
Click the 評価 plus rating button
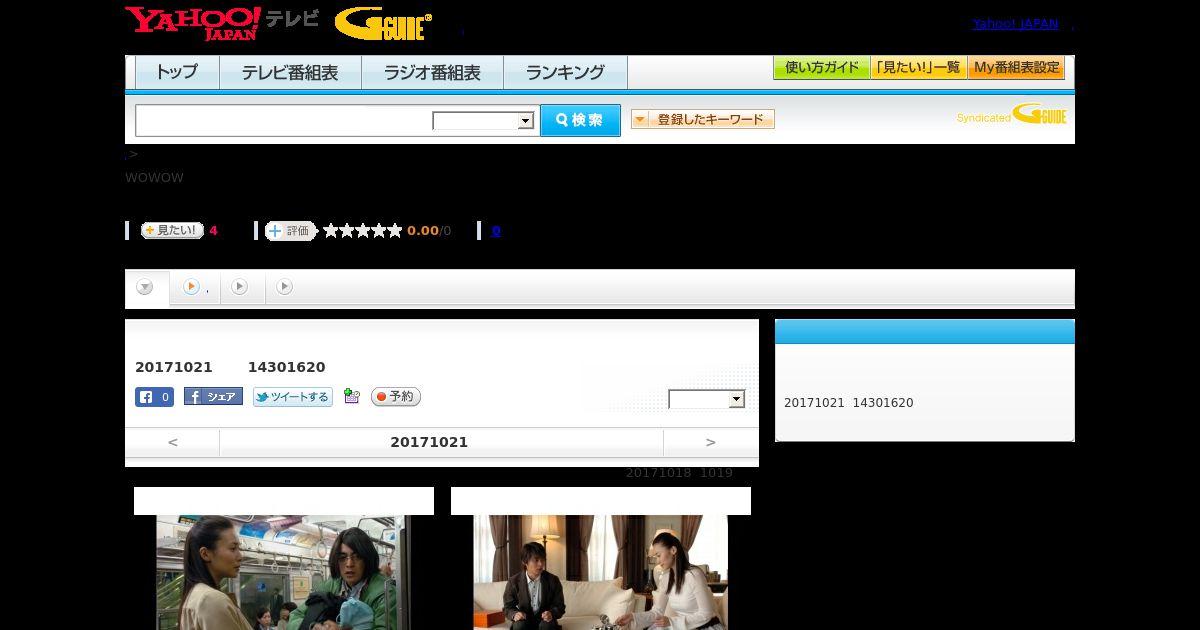(x=290, y=231)
